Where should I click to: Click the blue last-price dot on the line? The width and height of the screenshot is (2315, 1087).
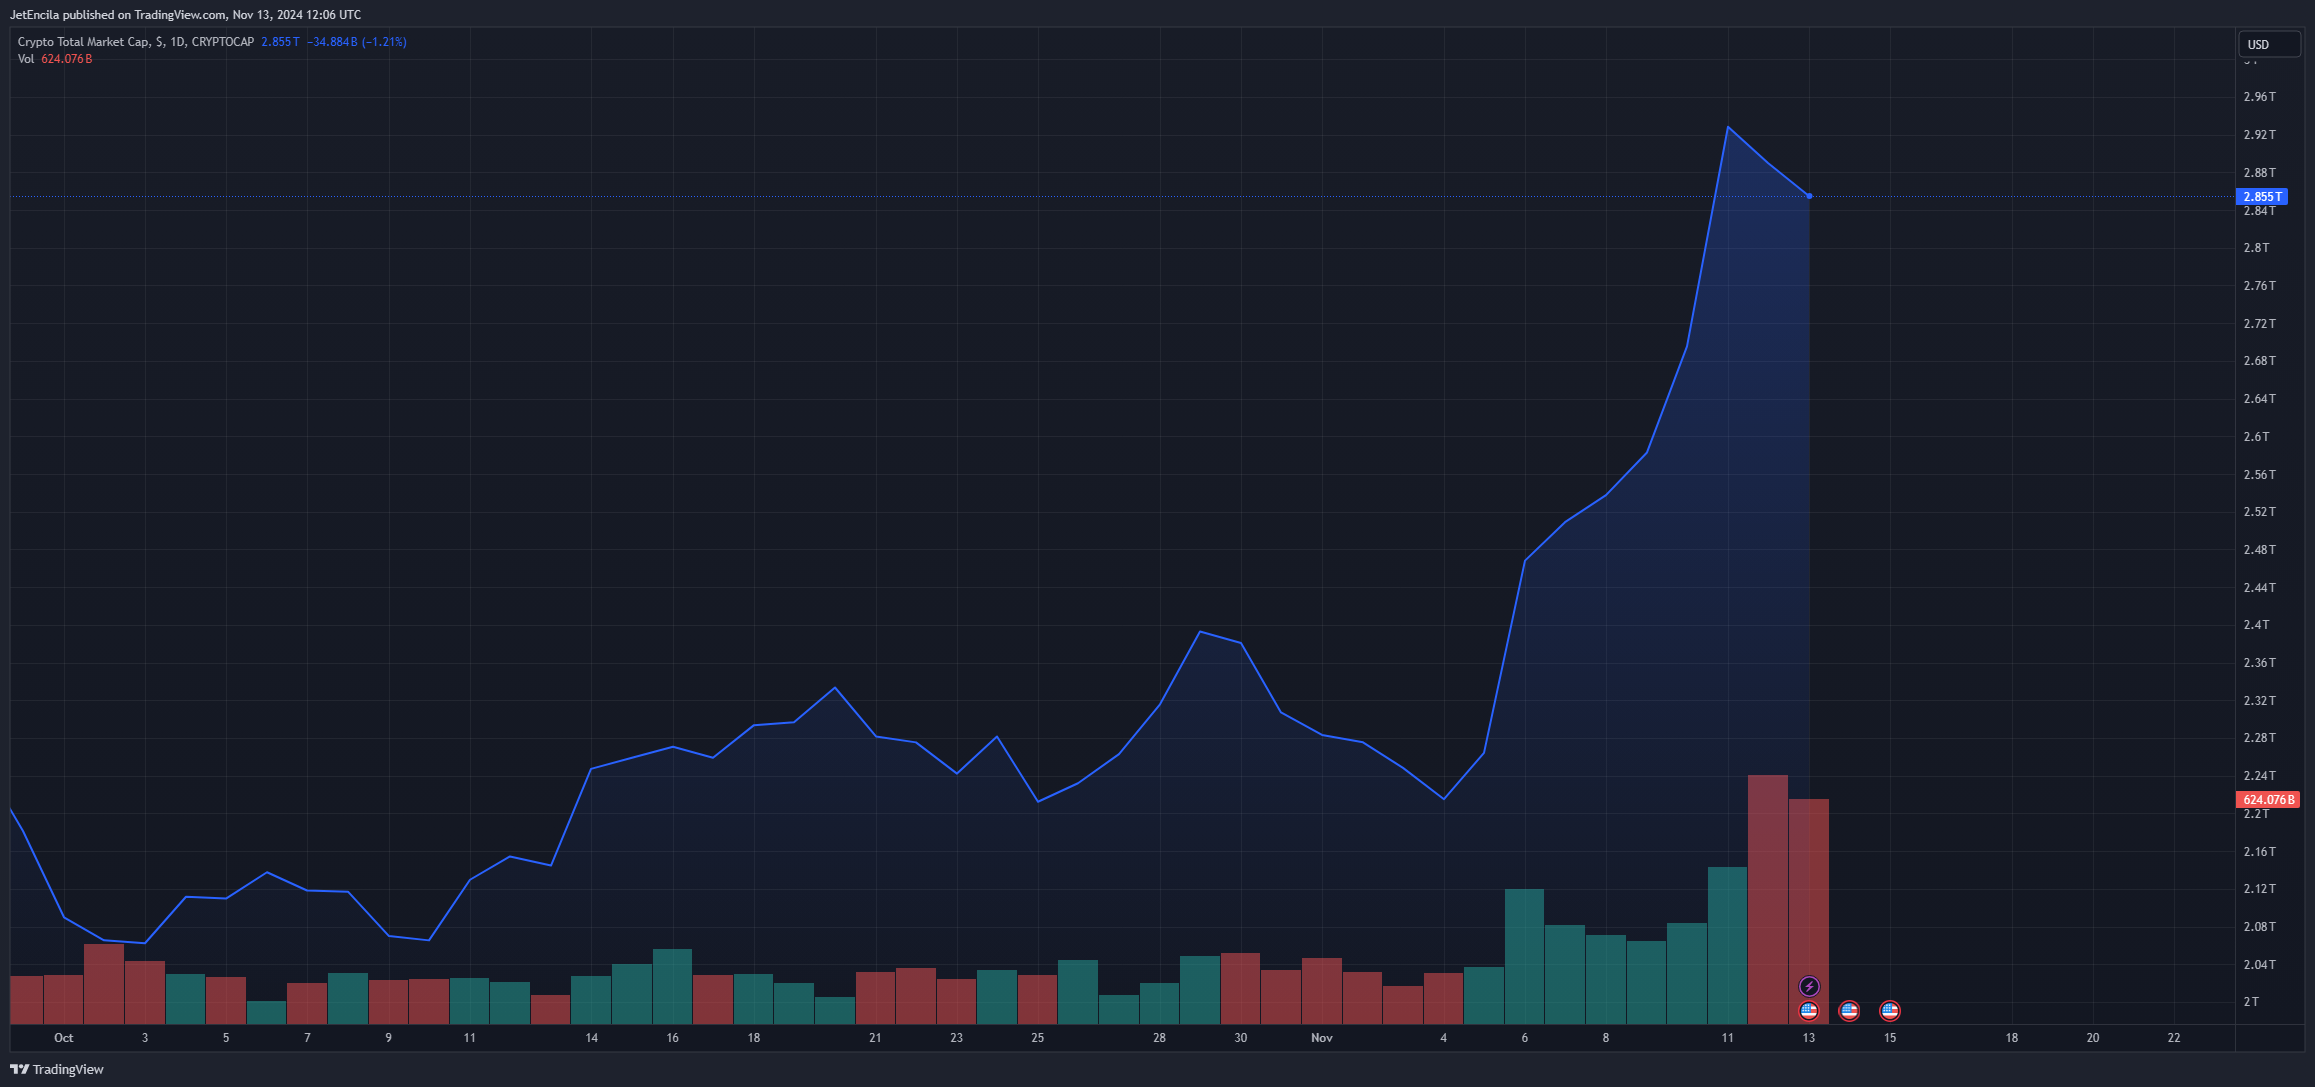pos(1809,196)
